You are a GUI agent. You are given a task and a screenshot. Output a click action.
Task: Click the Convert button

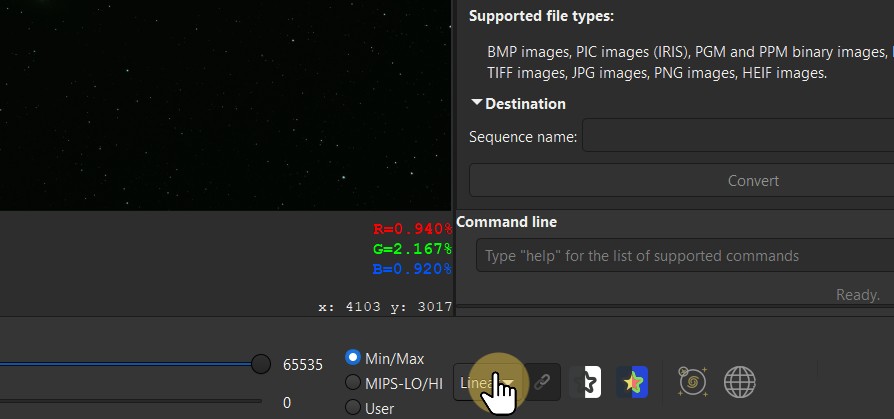(680, 181)
